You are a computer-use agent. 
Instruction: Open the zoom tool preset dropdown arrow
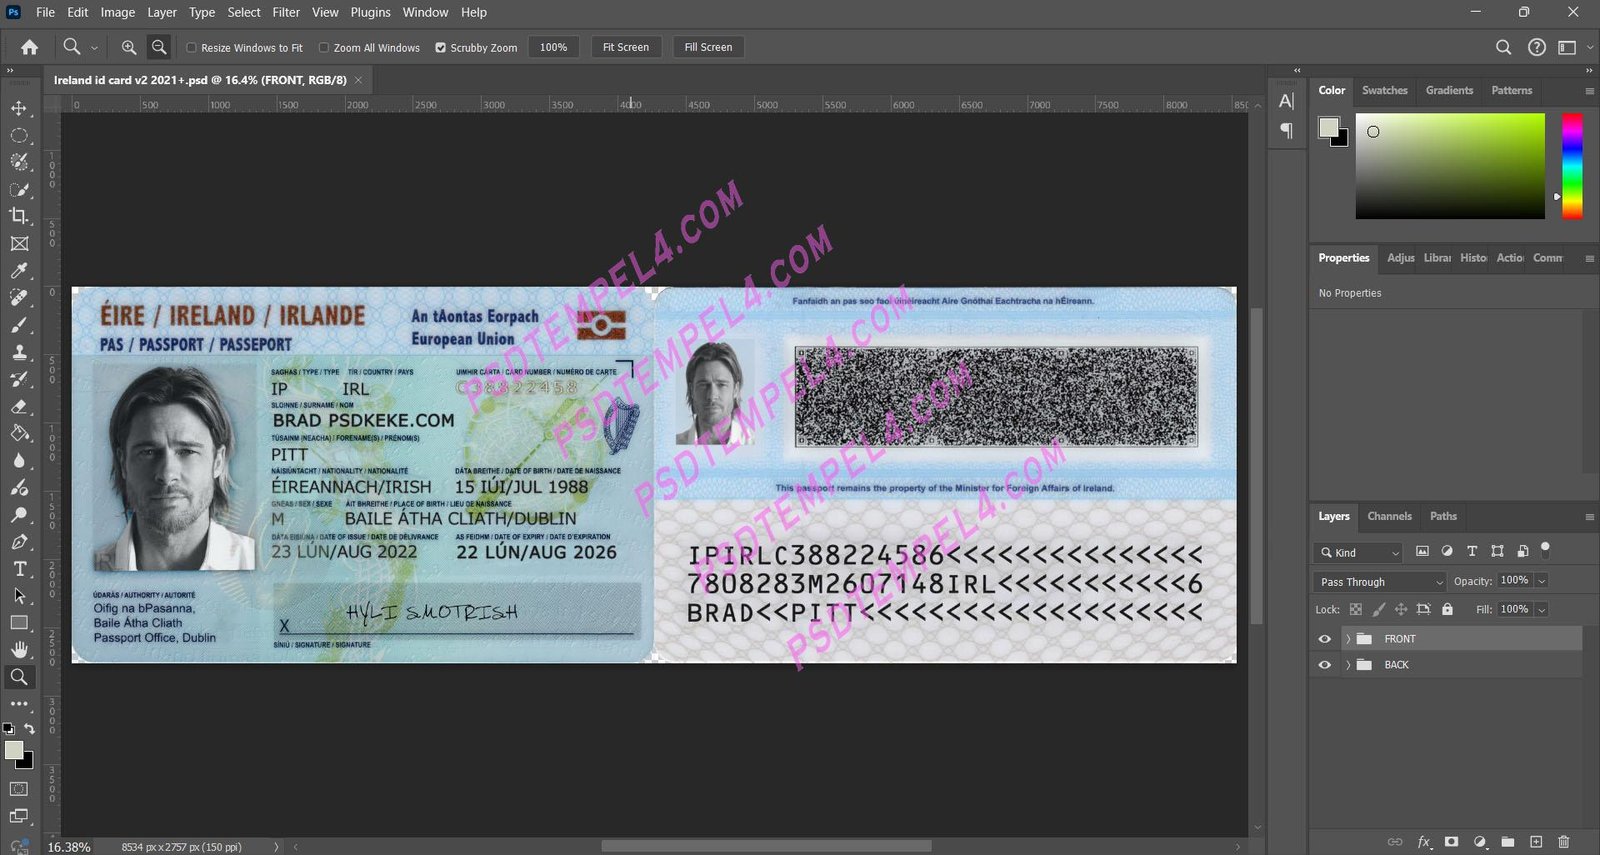(x=94, y=47)
